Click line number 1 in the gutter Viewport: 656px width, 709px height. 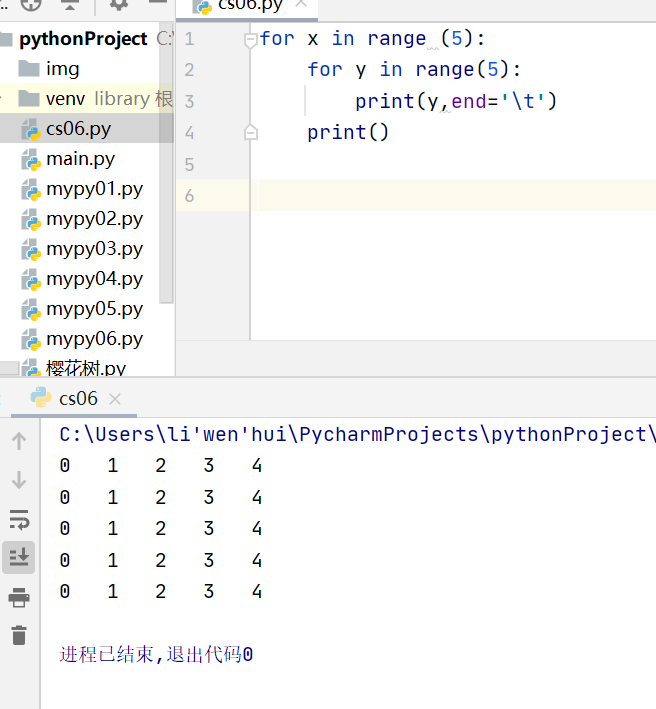pos(189,39)
